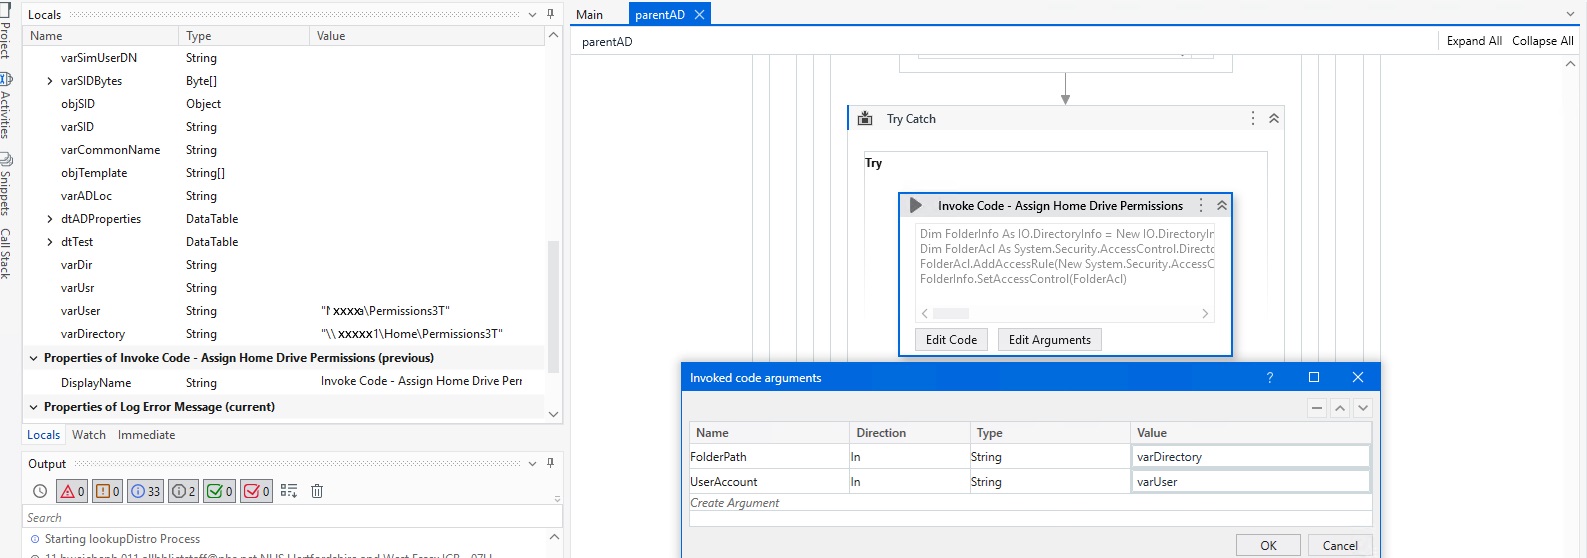Select the varDirectory row in Locals
This screenshot has height=558, width=1587.
click(285, 334)
